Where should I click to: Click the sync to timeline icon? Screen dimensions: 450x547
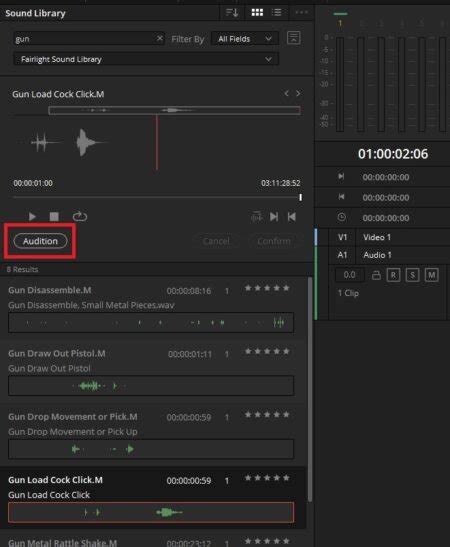point(256,217)
